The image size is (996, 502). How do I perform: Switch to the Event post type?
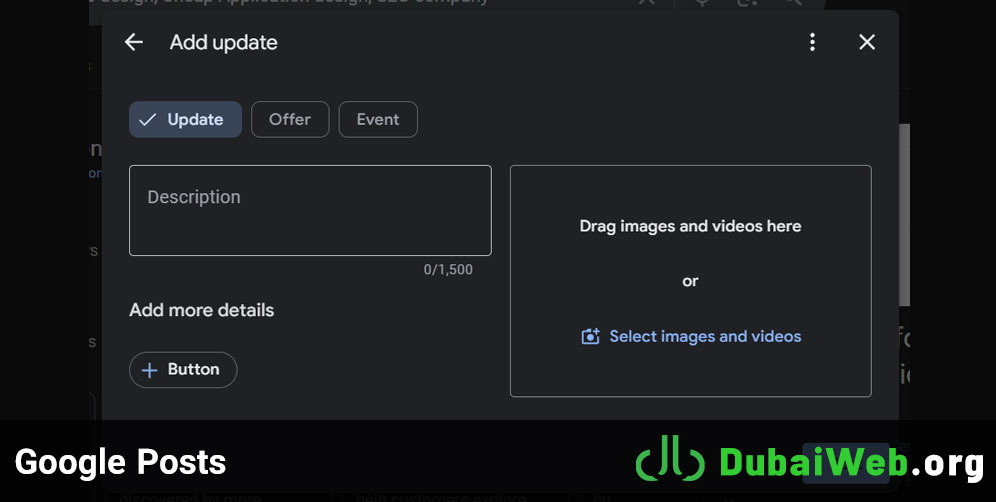378,119
